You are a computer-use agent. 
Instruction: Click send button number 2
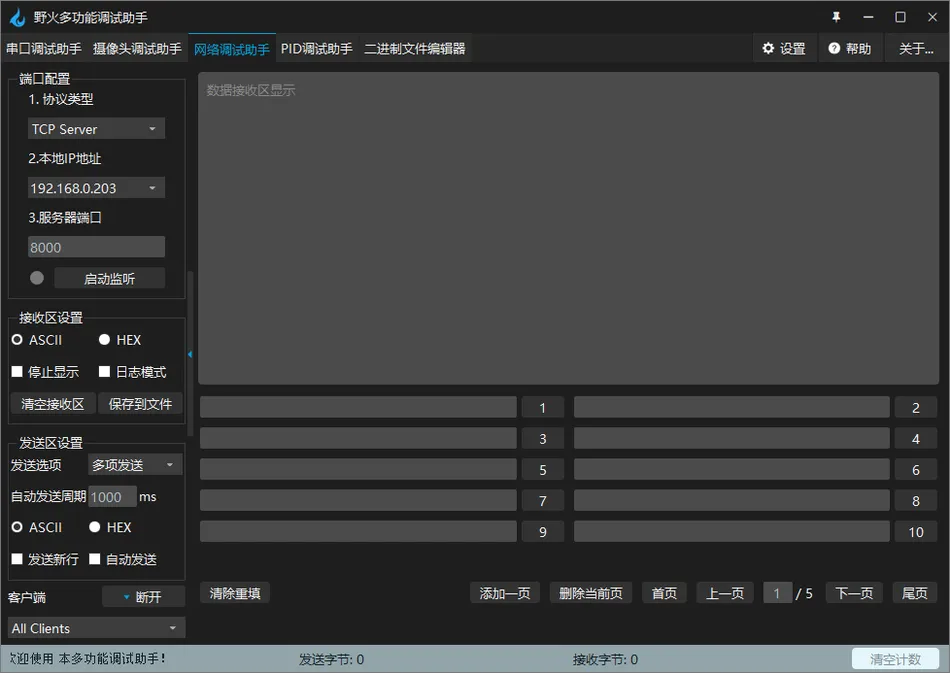916,408
